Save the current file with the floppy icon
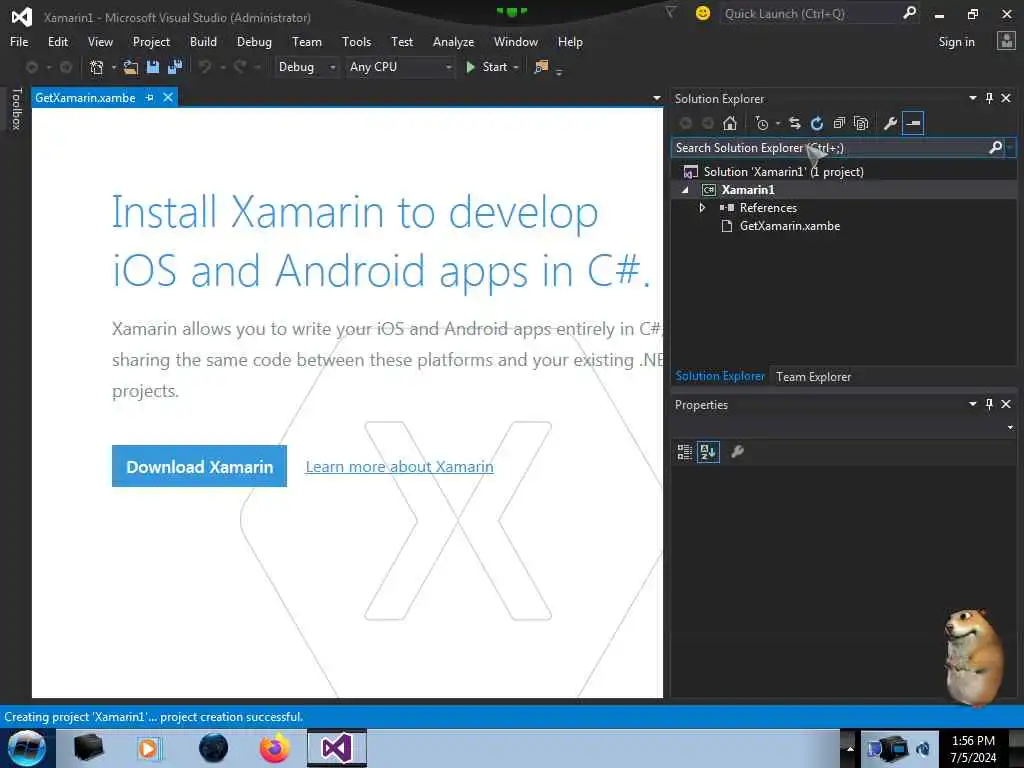The width and height of the screenshot is (1024, 768). (153, 67)
